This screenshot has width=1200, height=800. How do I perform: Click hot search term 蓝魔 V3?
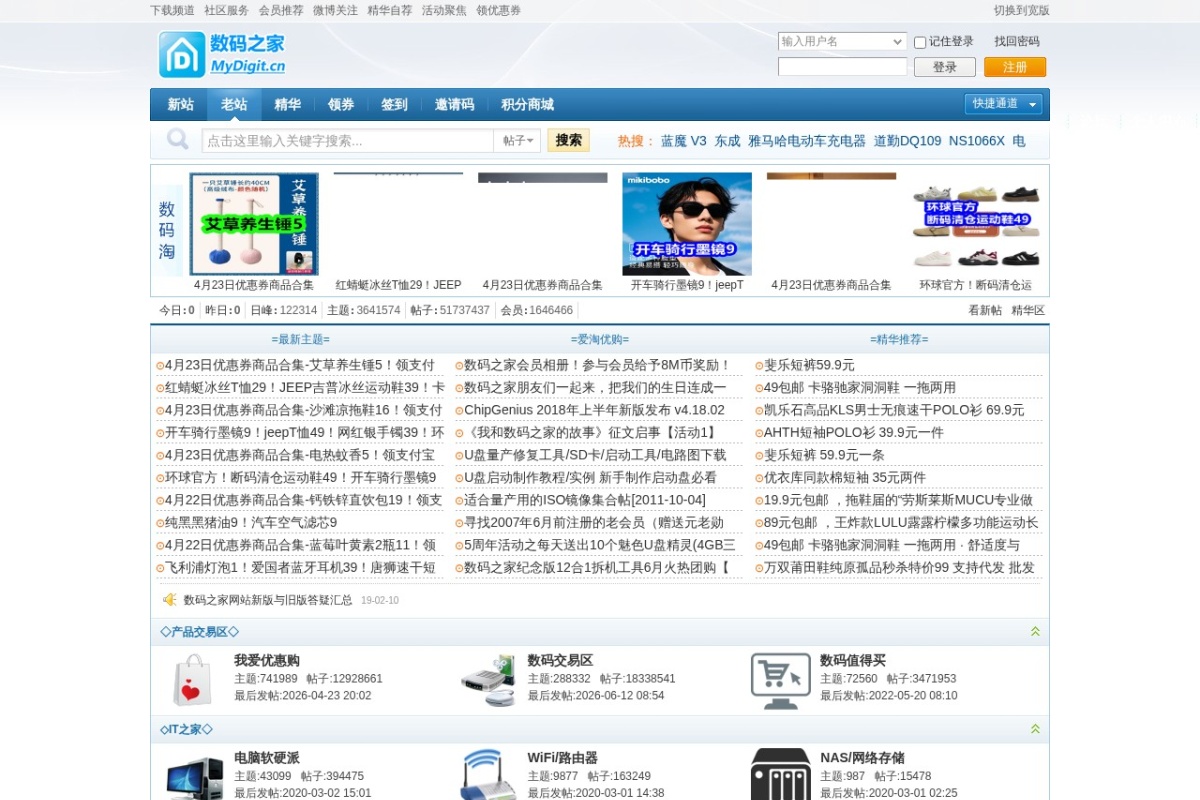click(x=683, y=141)
